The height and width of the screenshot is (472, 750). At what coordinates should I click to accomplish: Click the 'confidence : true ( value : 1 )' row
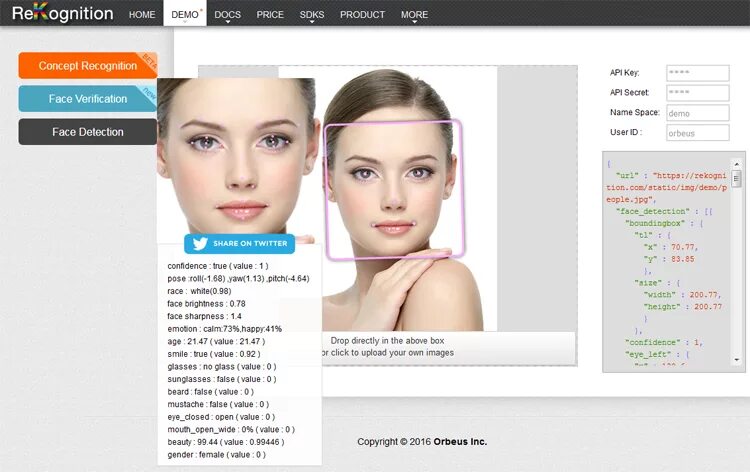[x=218, y=266]
